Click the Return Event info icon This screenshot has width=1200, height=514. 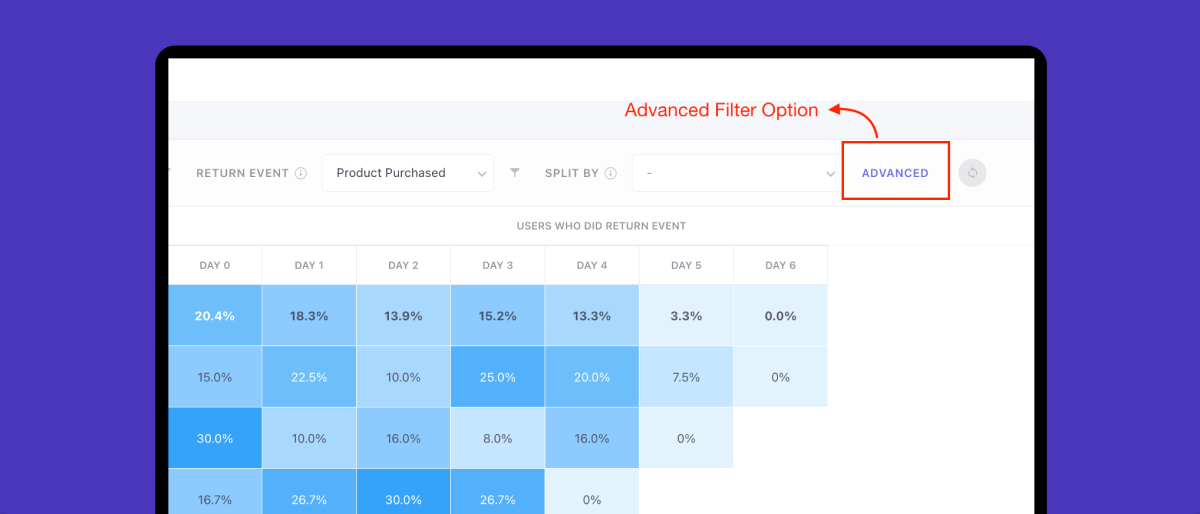(300, 173)
